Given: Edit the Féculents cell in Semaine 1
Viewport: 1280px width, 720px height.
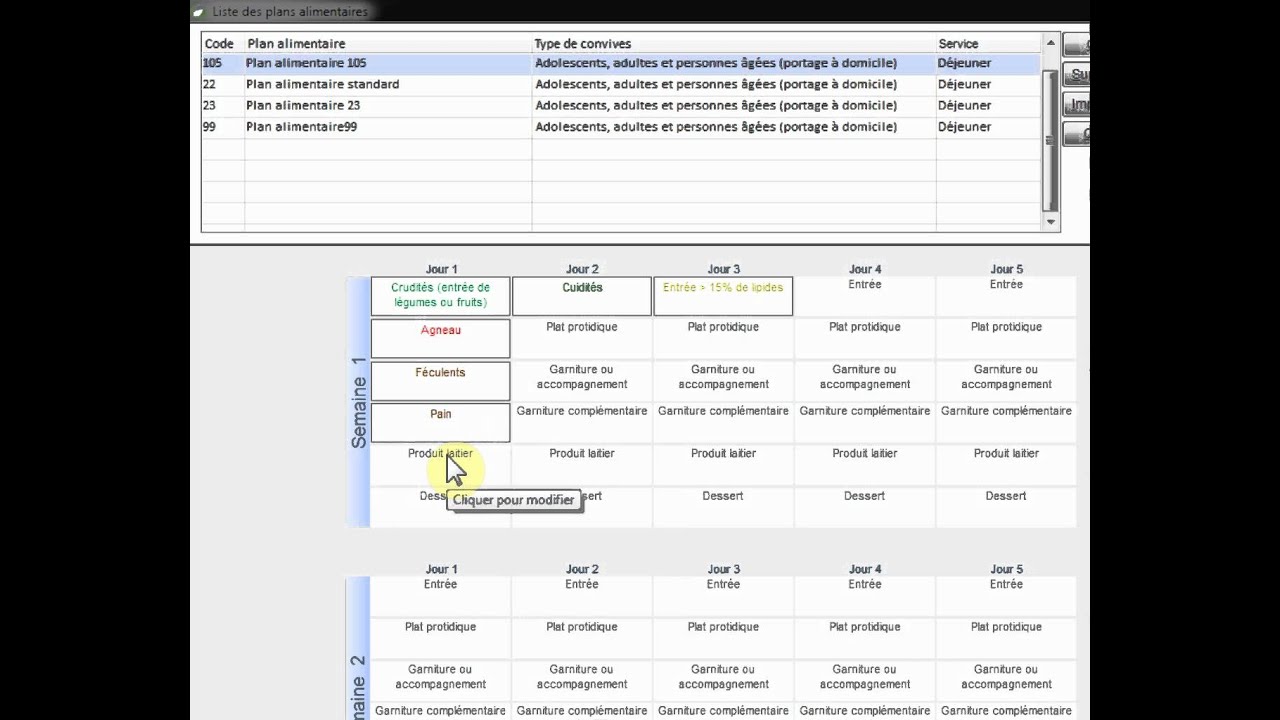Looking at the screenshot, I should [x=440, y=381].
